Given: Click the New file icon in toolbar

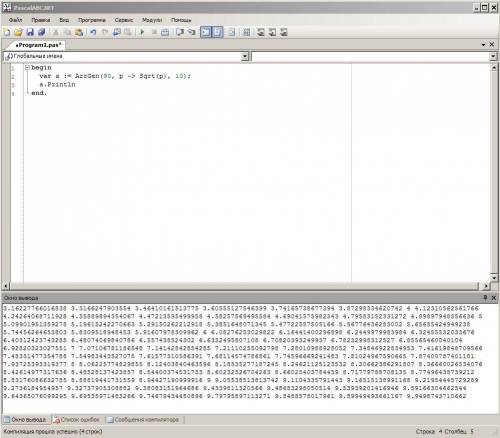Looking at the screenshot, I should click(7, 32).
